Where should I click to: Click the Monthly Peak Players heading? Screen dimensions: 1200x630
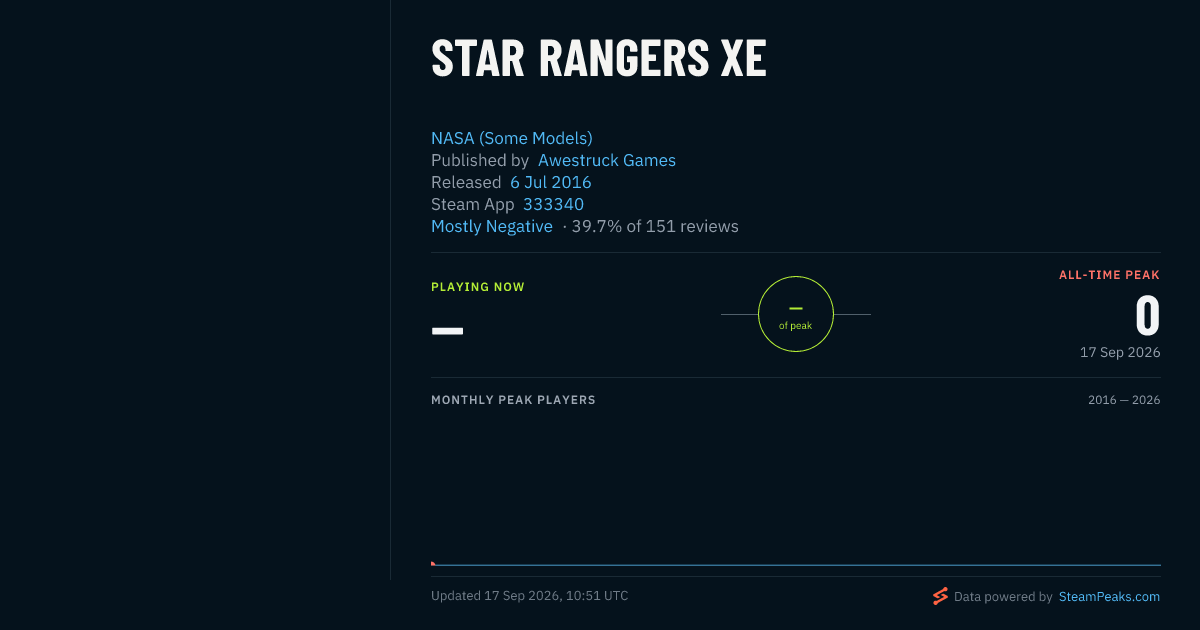pos(513,400)
